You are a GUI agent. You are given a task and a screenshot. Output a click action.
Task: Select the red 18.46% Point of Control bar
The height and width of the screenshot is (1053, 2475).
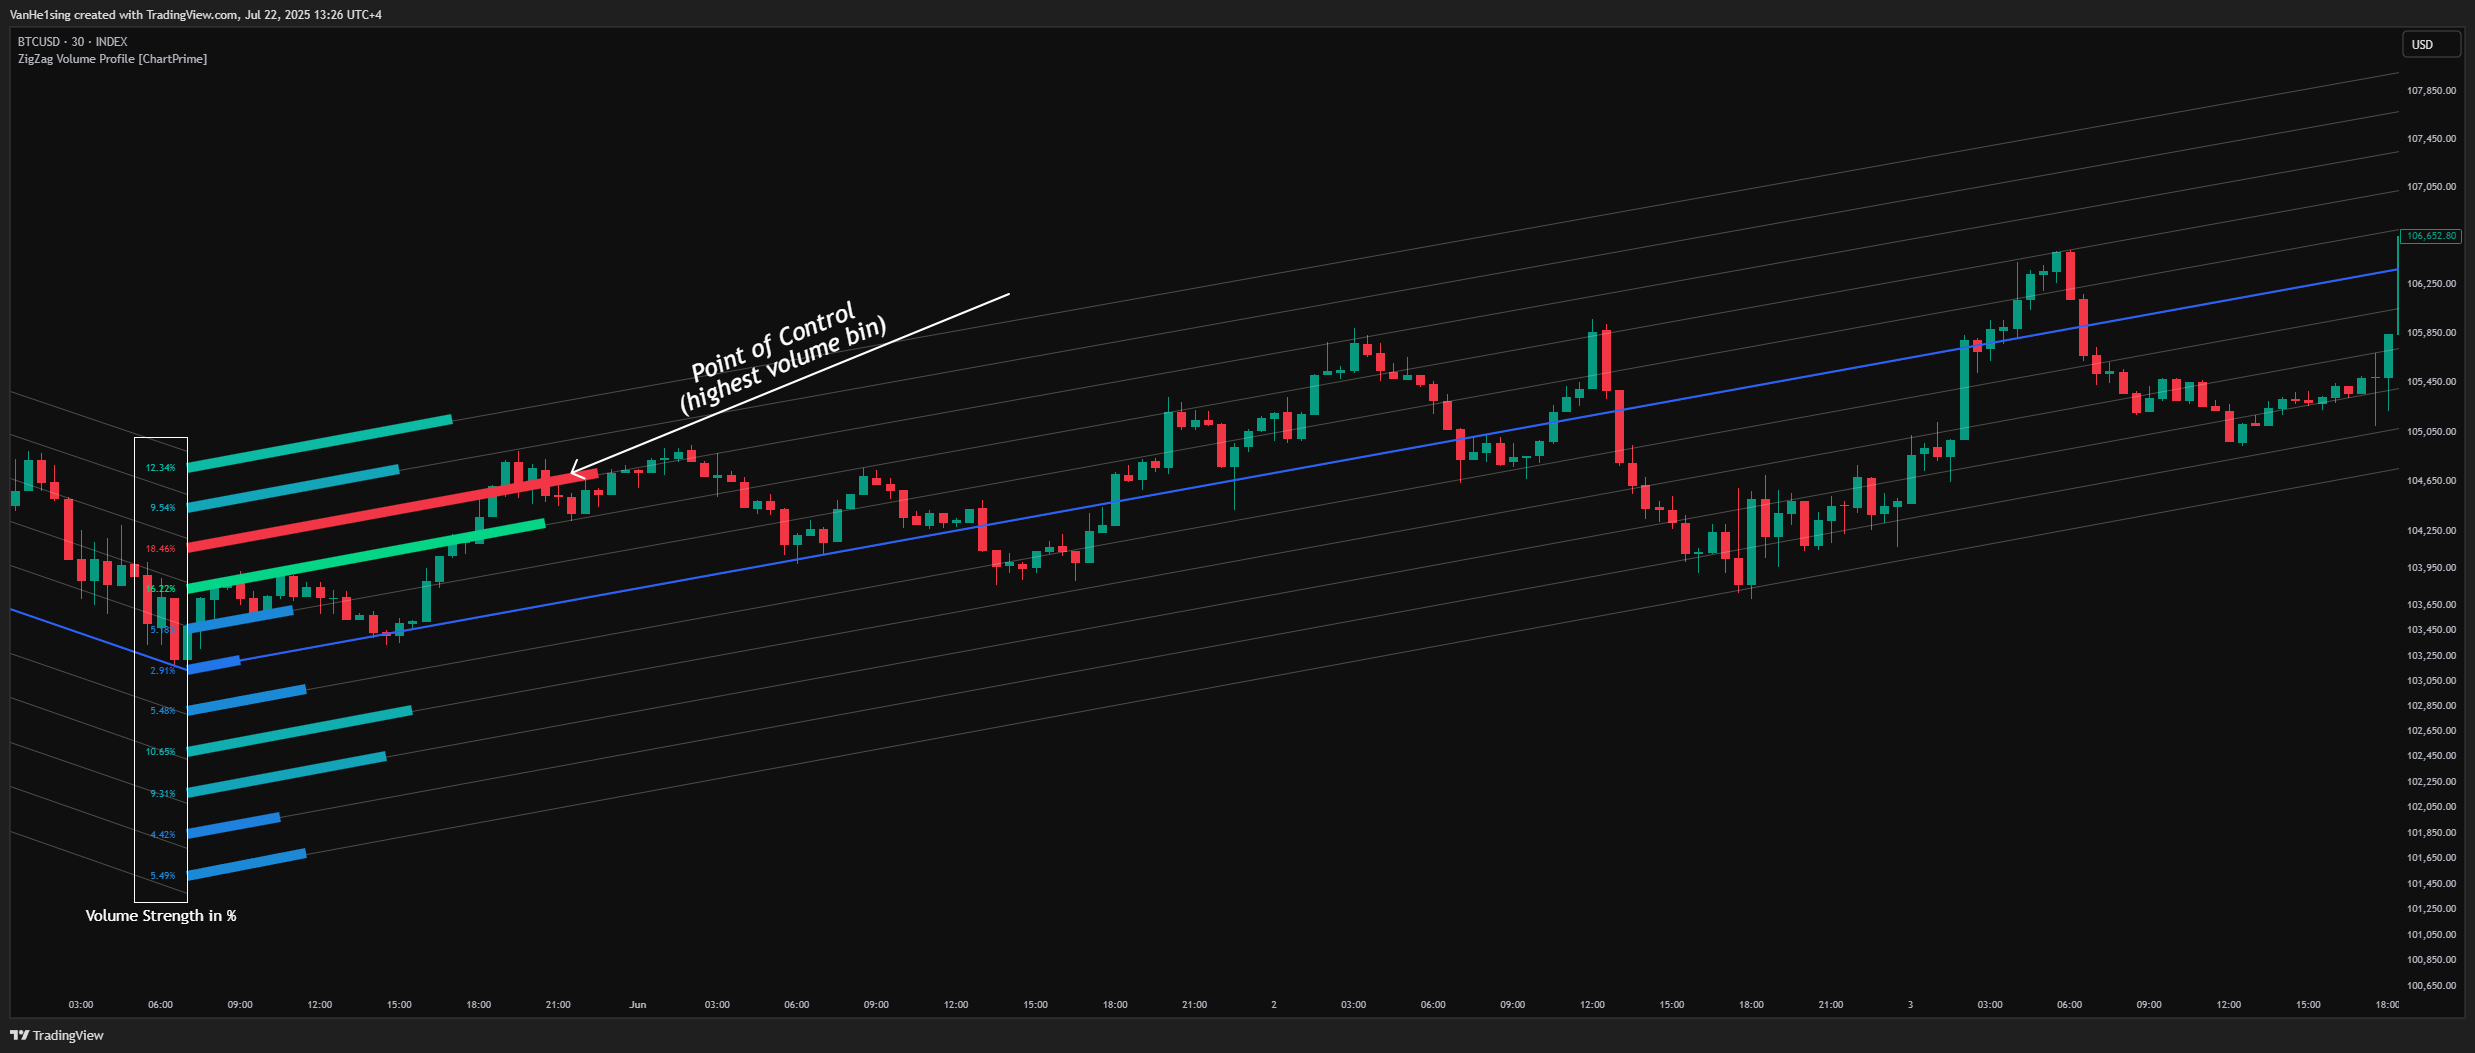392,510
